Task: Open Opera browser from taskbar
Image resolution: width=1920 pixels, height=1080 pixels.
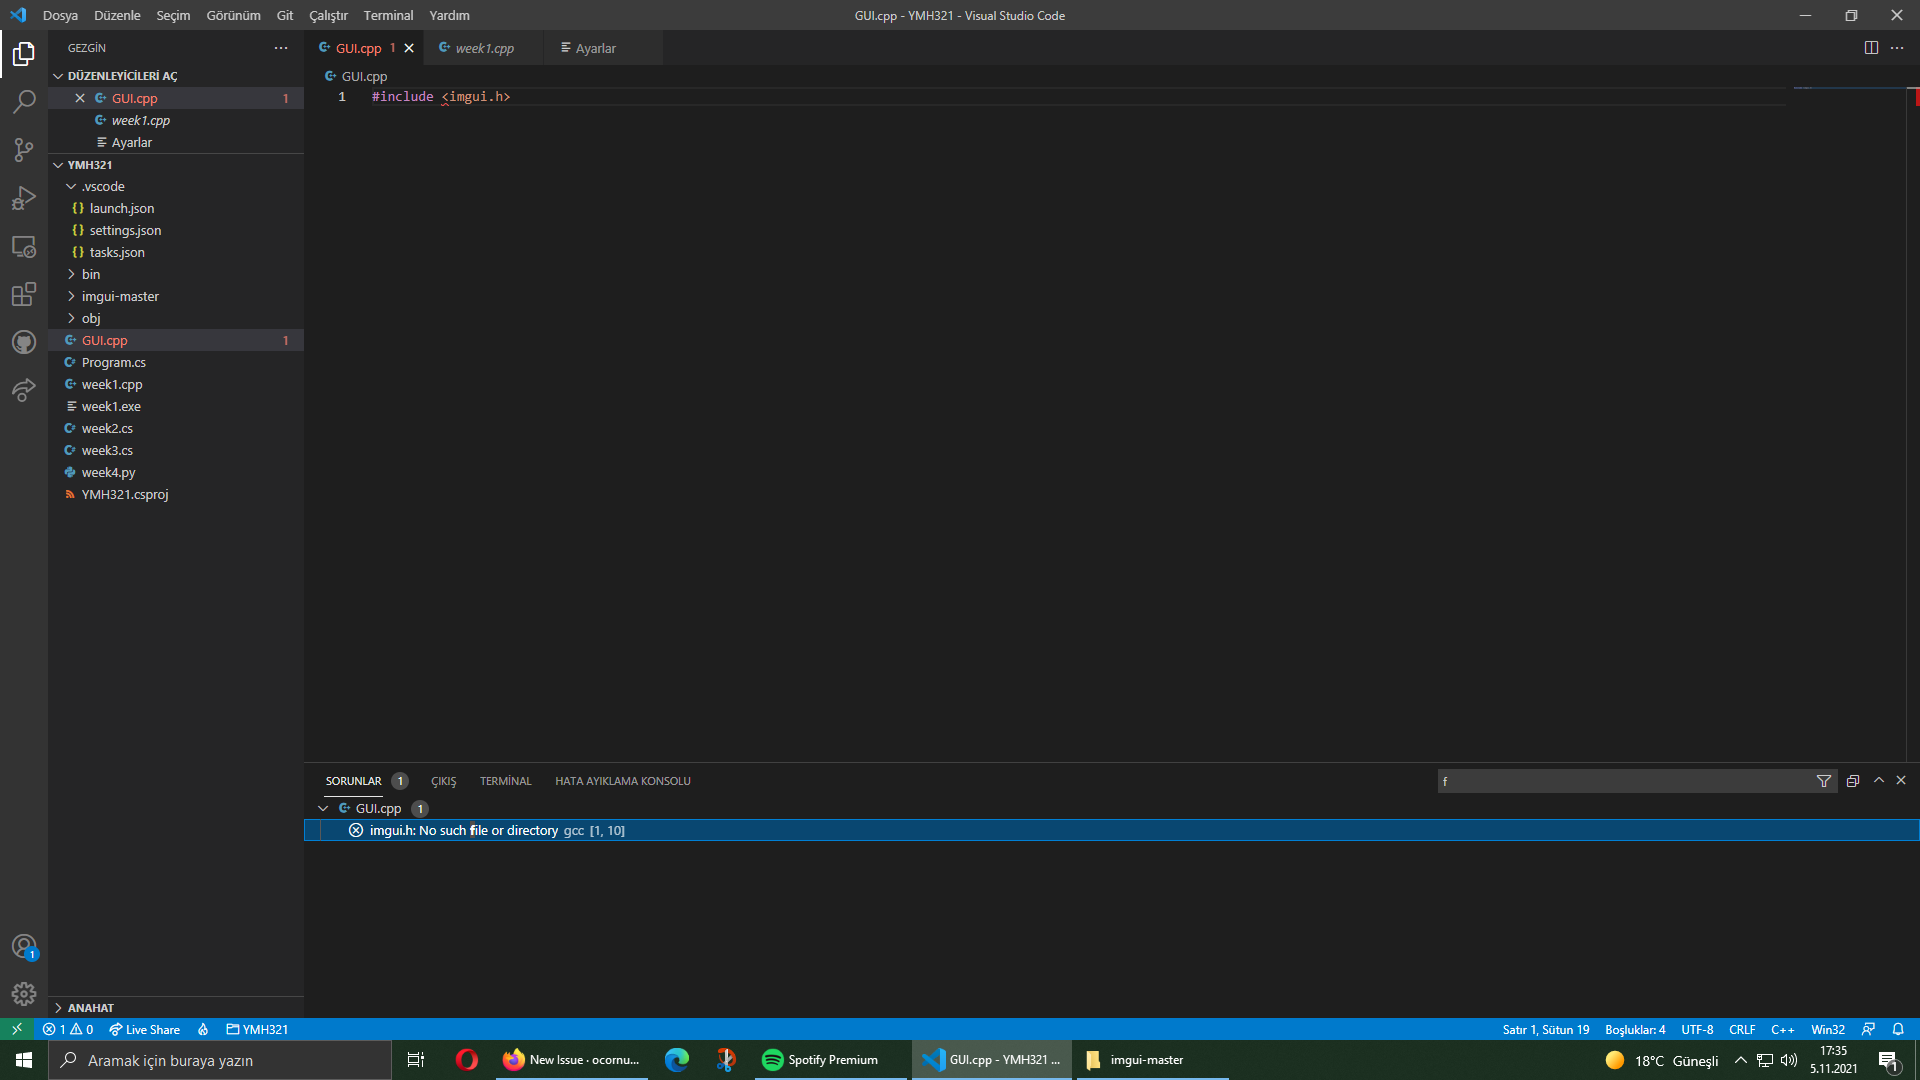Action: 467,1060
